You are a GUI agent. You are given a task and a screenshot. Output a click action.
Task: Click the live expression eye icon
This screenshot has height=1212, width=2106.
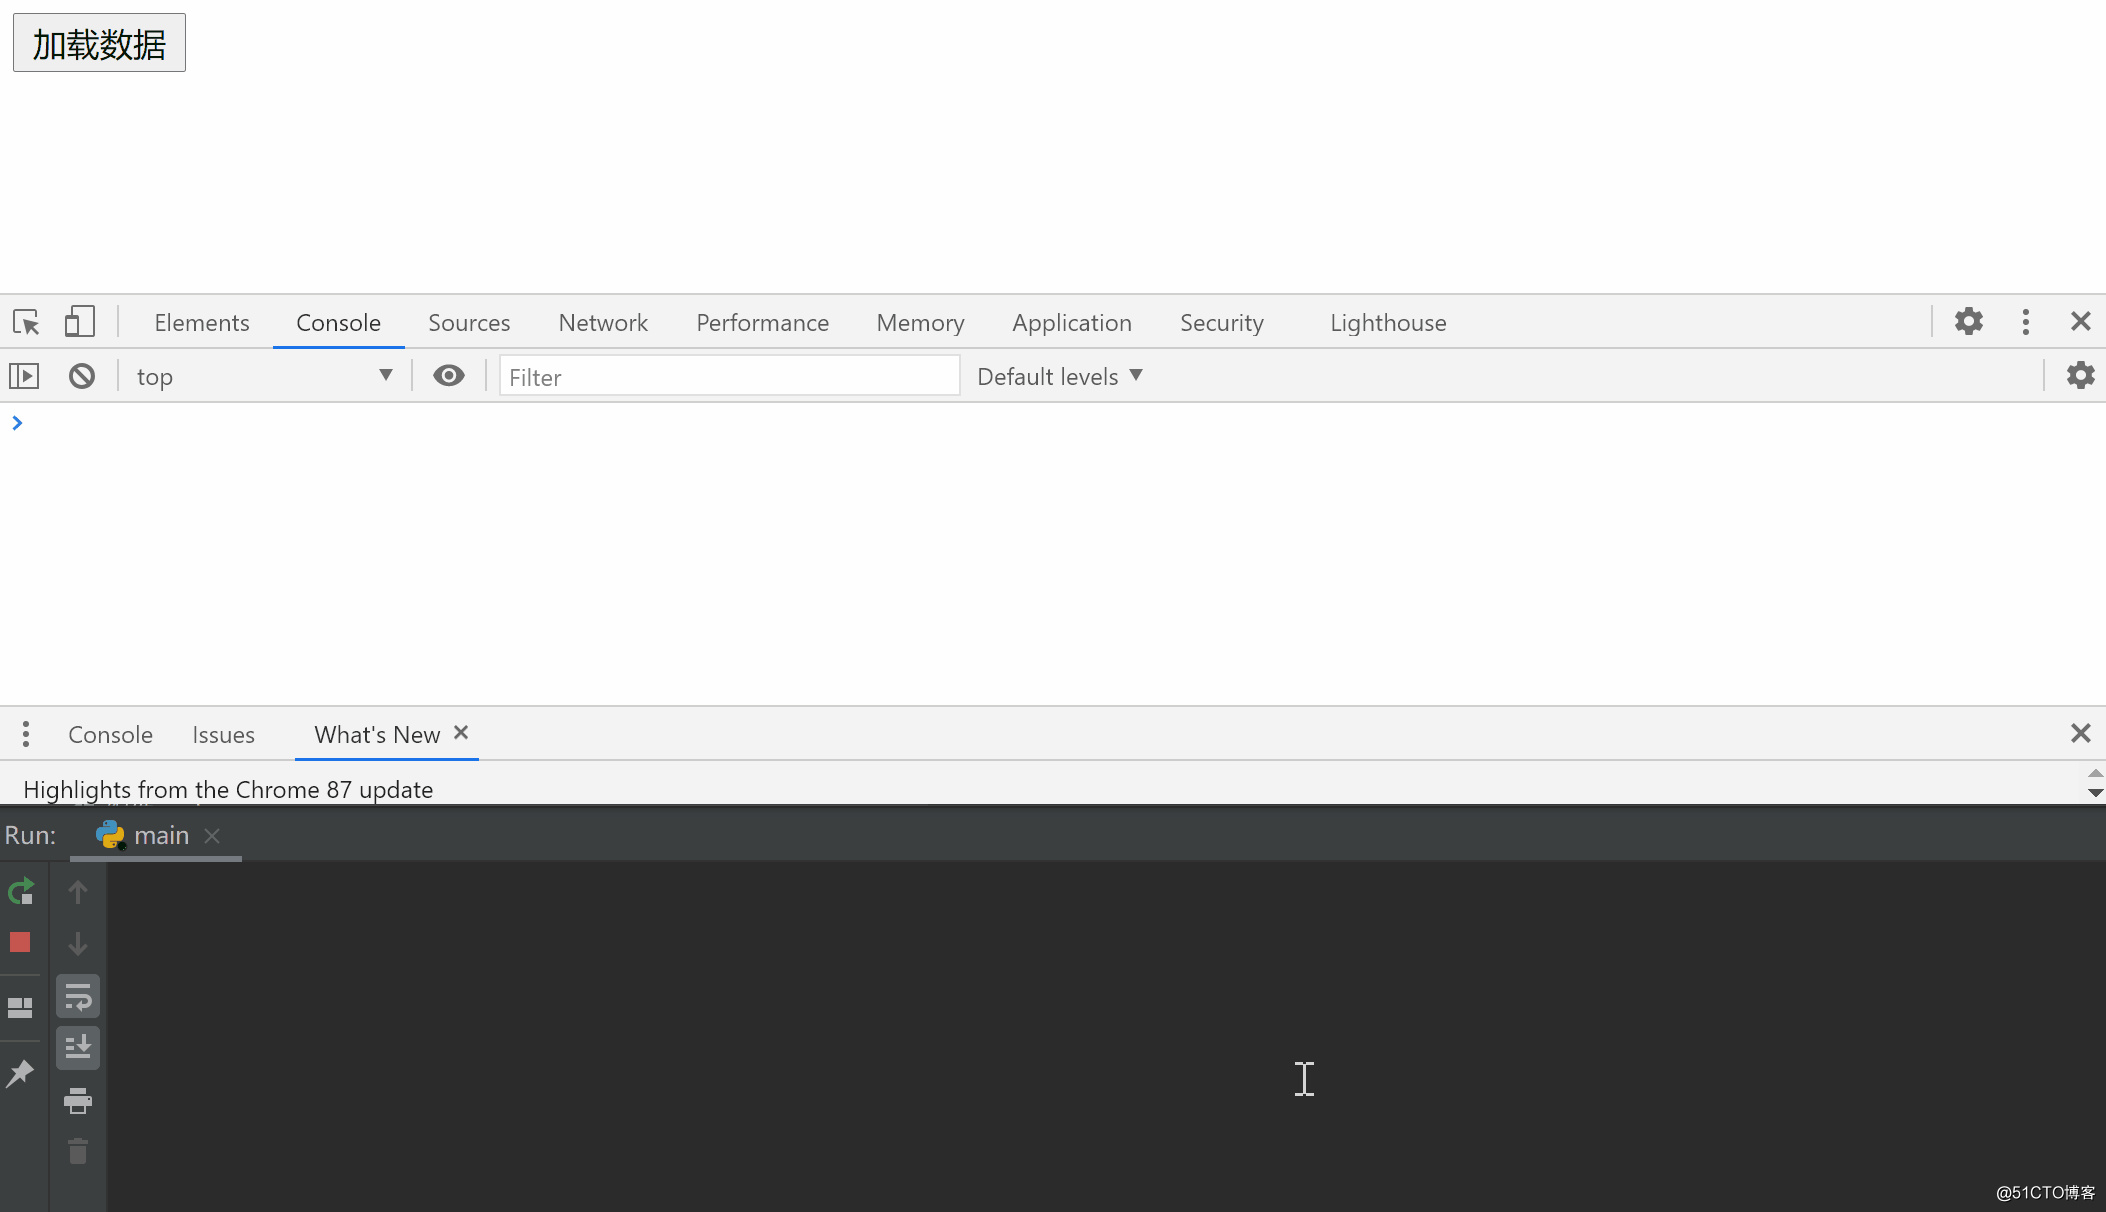[448, 376]
